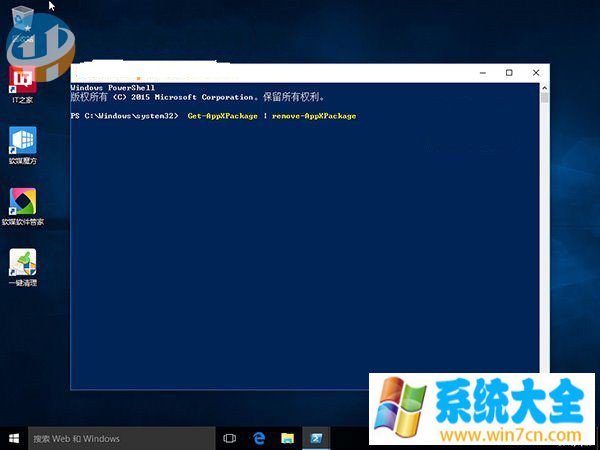
Task: Open the Recycle Bin desktop icon
Action: tap(23, 23)
